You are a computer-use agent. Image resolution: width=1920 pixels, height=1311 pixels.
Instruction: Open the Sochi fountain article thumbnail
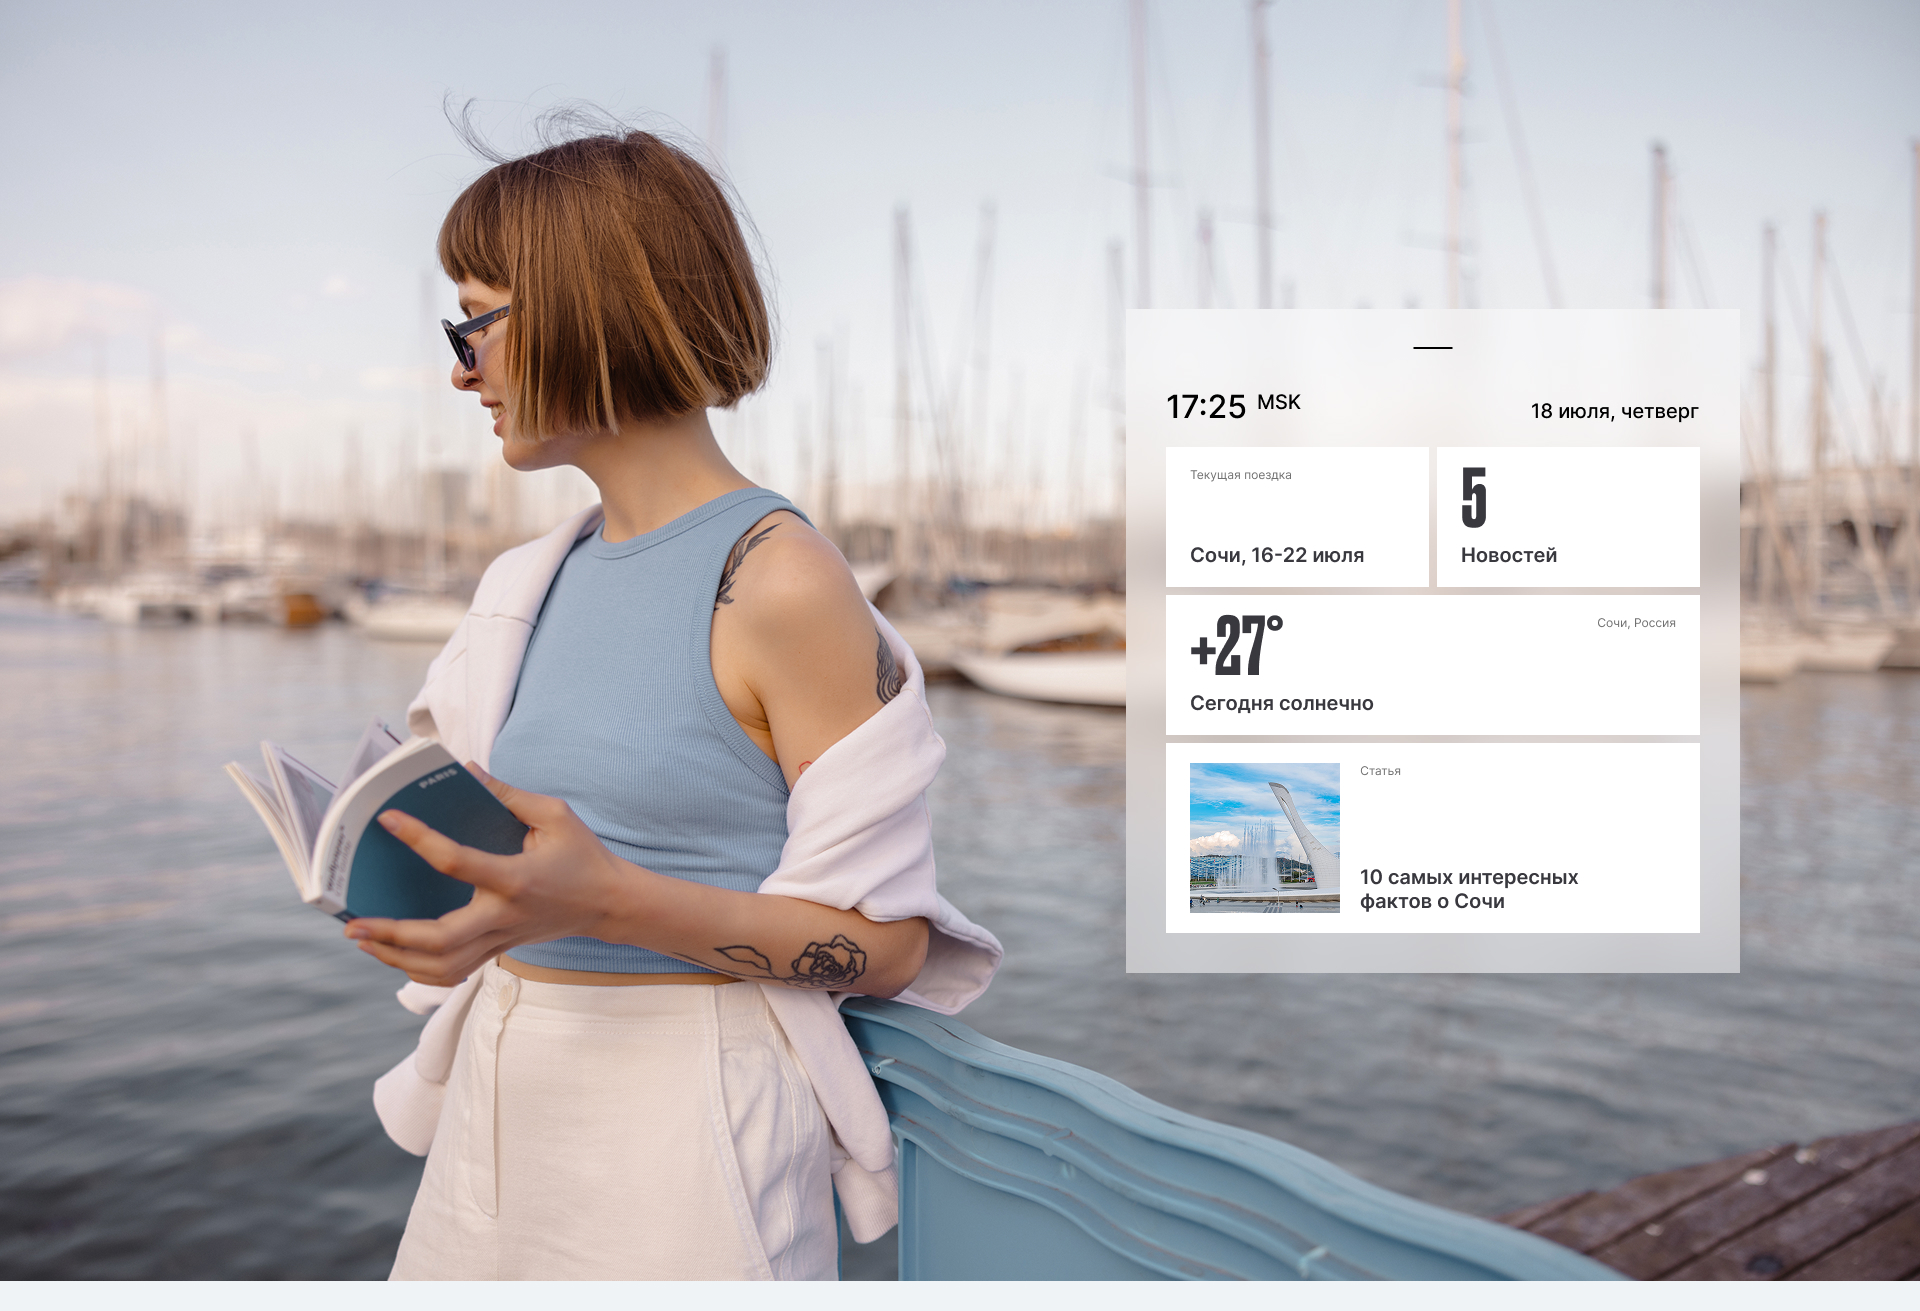(x=1264, y=837)
